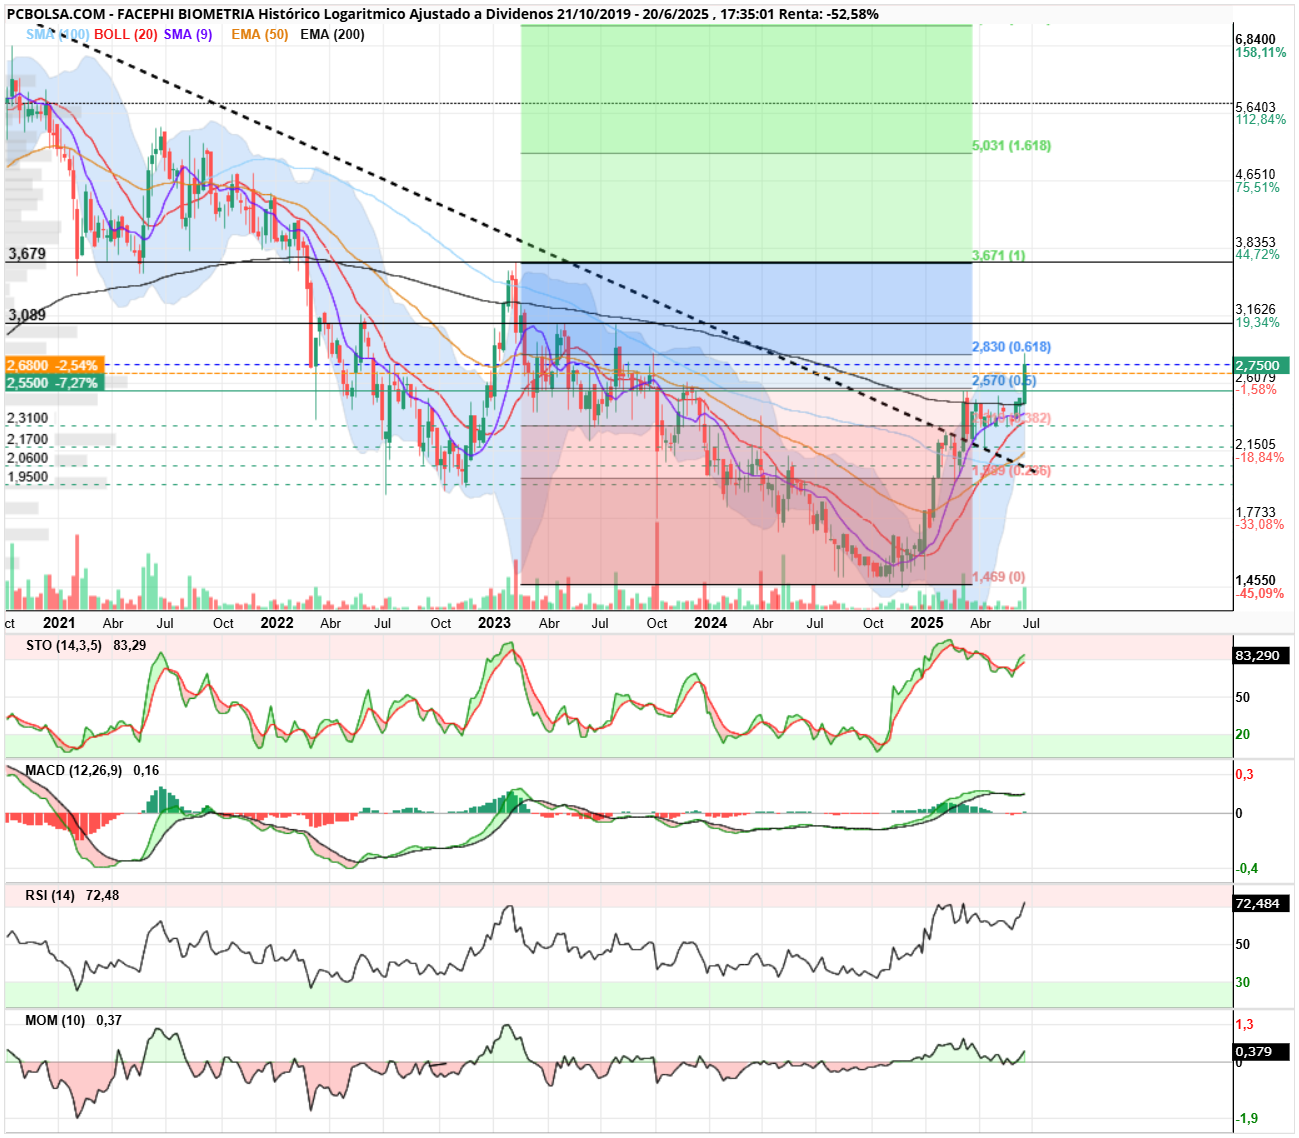Select the EMA (50) legend label
This screenshot has width=1299, height=1138.
pos(259,34)
